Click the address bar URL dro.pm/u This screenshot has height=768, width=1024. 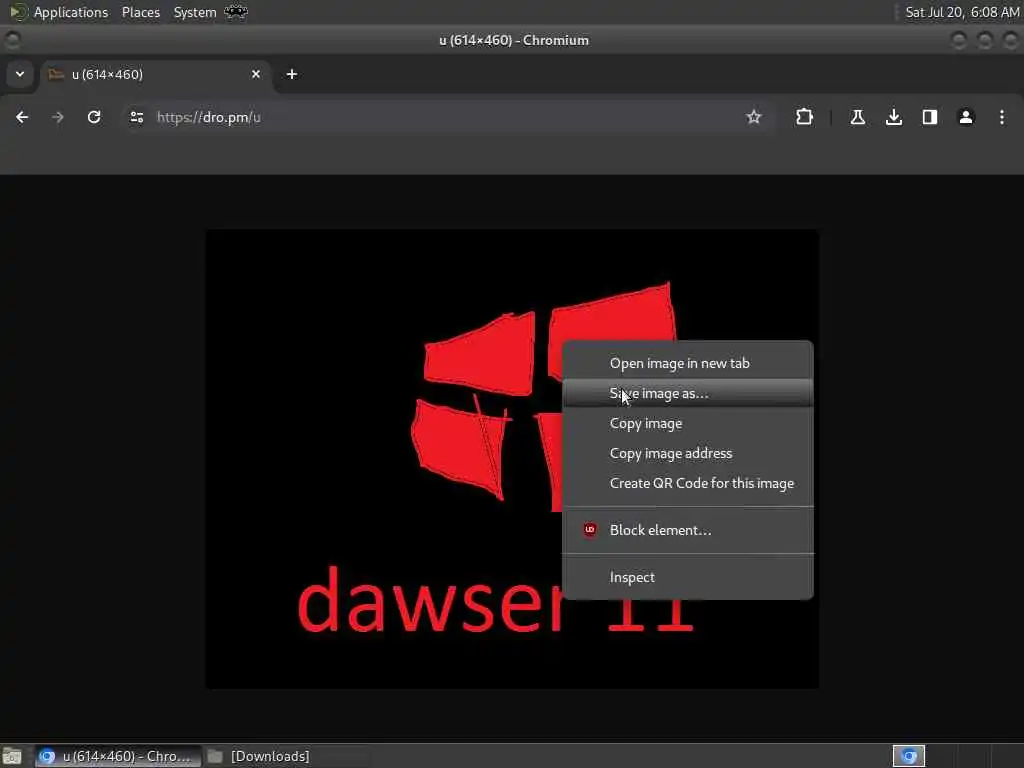(x=208, y=118)
